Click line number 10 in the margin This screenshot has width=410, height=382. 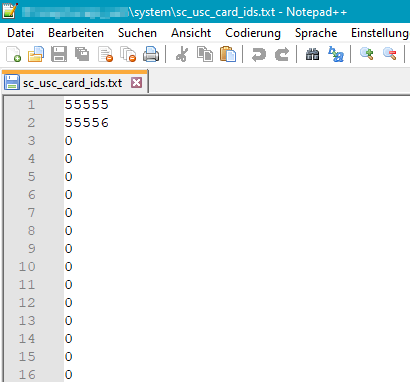click(27, 267)
